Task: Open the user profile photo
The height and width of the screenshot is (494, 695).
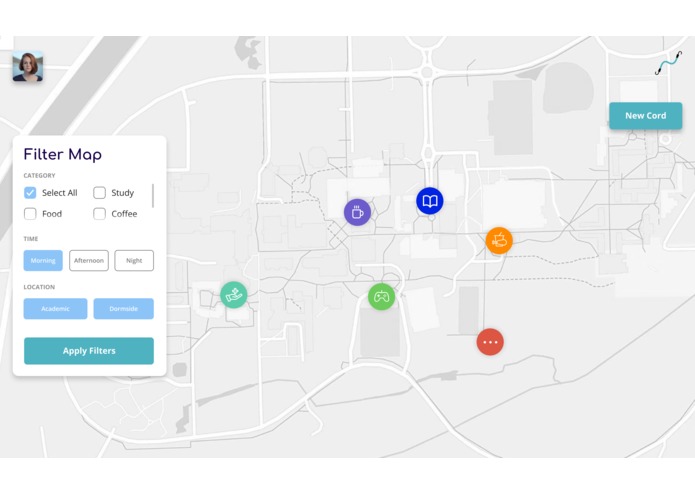Action: point(27,66)
